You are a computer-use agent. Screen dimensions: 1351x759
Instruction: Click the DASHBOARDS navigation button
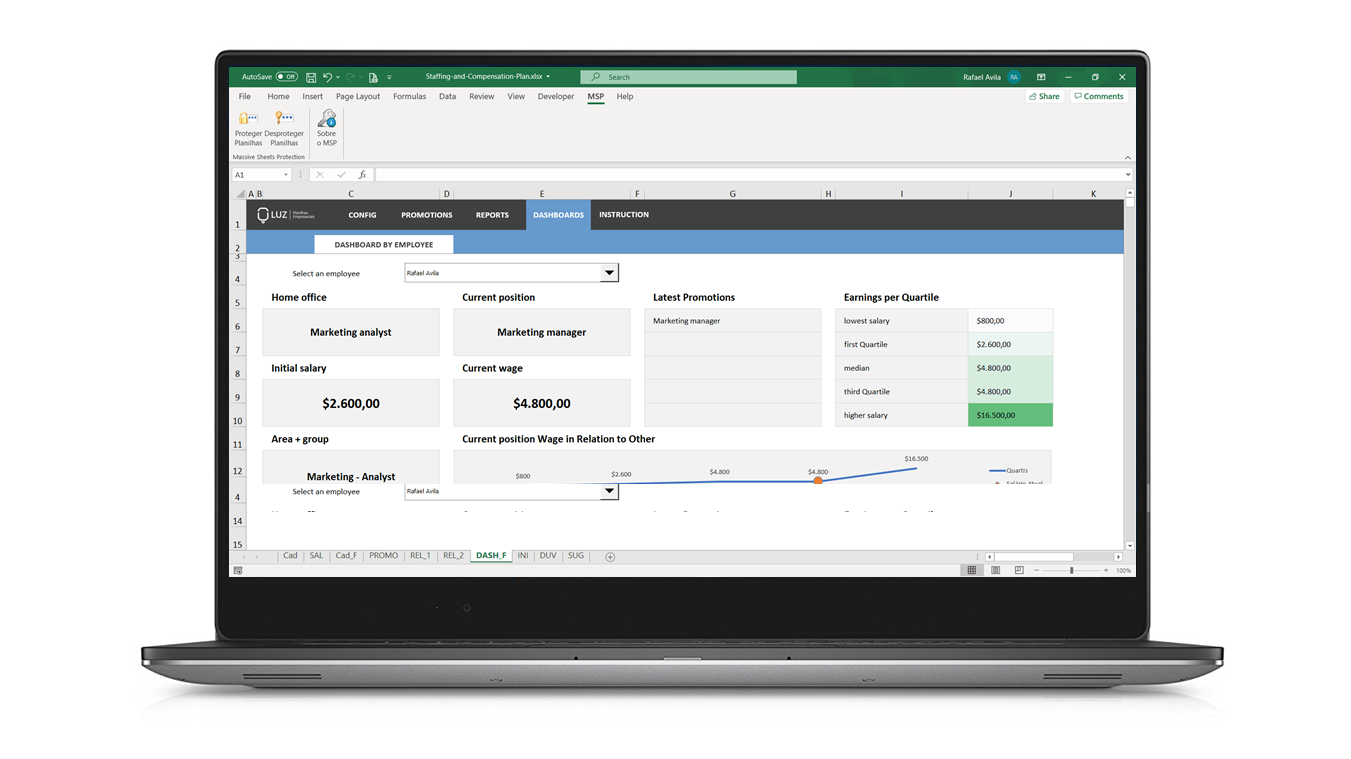point(558,214)
